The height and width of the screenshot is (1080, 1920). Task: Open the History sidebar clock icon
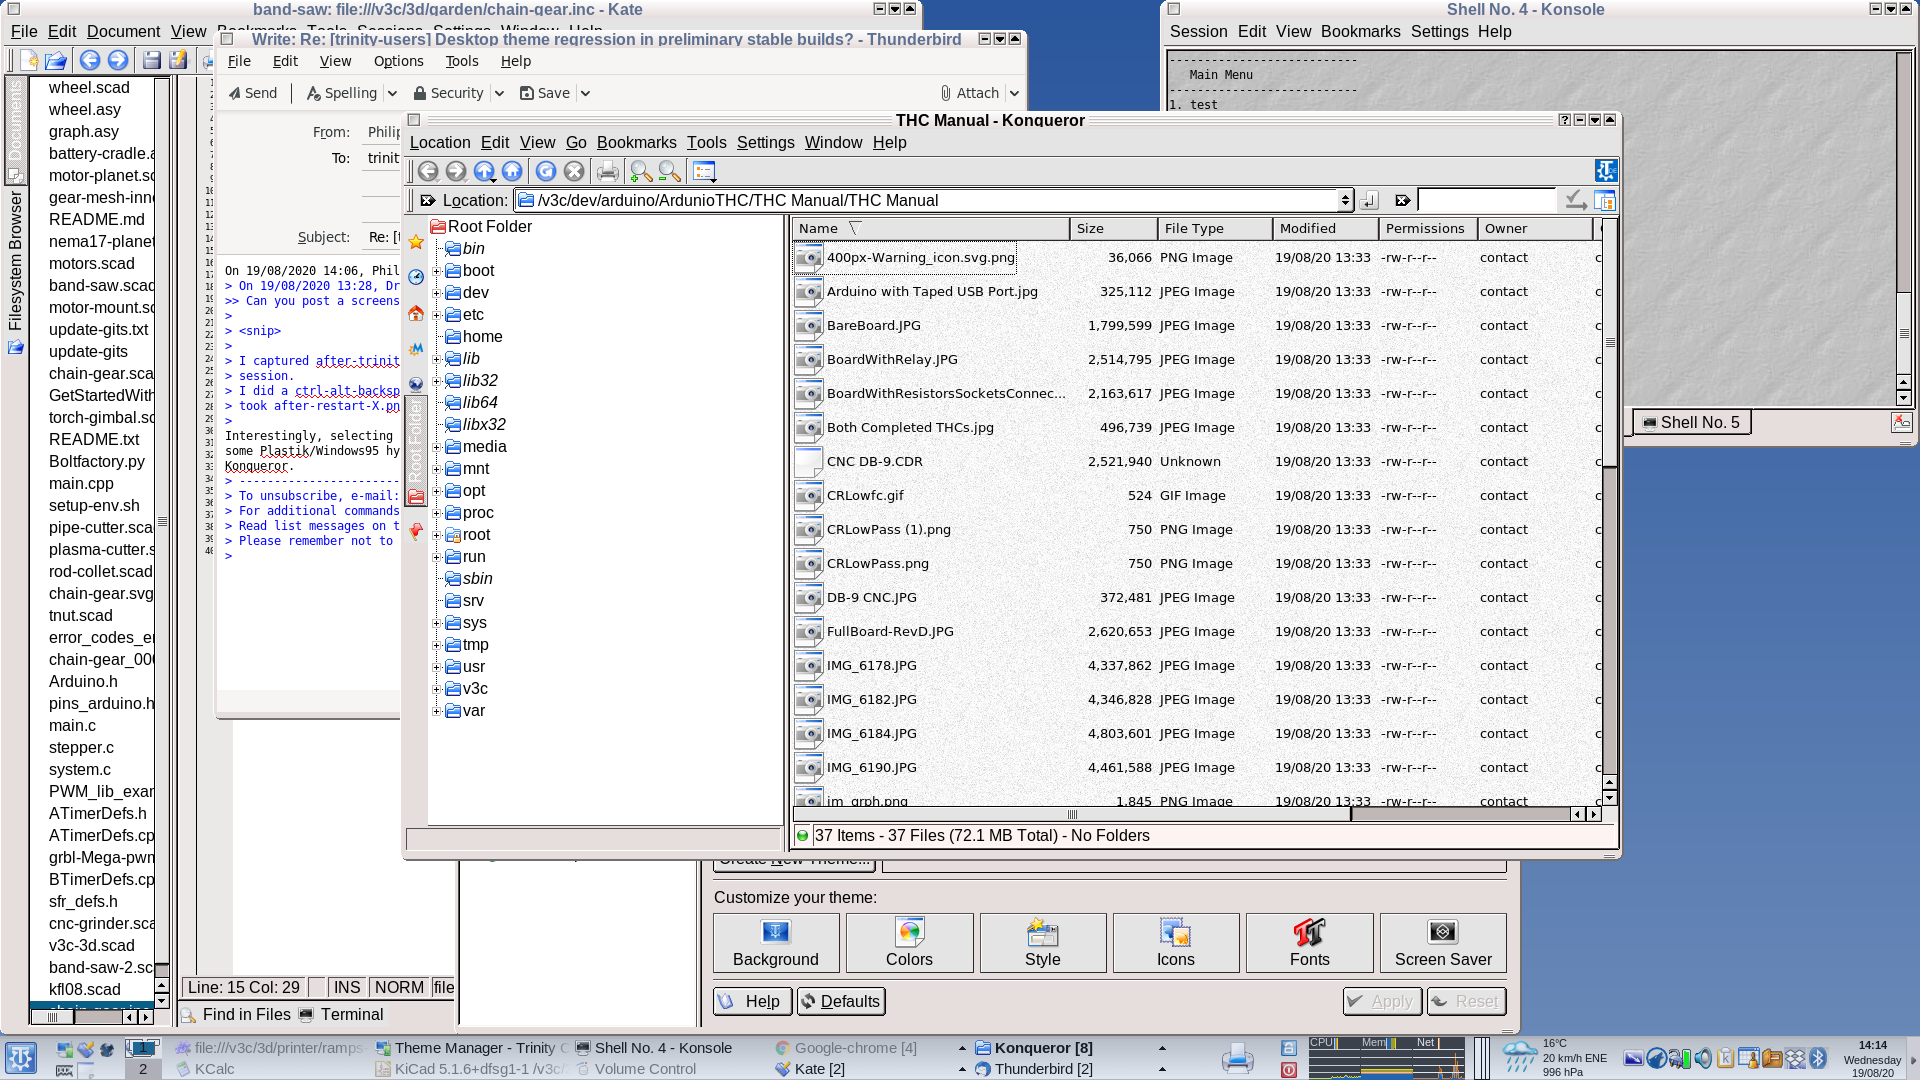tap(416, 277)
